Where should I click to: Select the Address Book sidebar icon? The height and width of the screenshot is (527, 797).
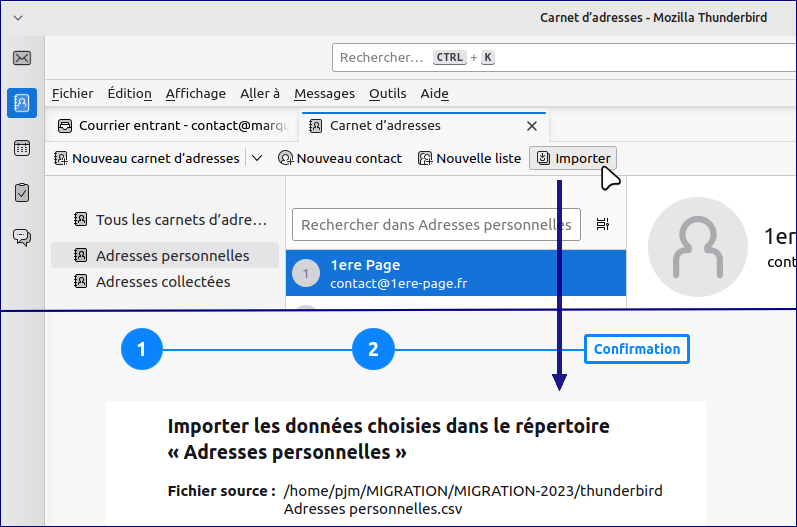coord(22,103)
